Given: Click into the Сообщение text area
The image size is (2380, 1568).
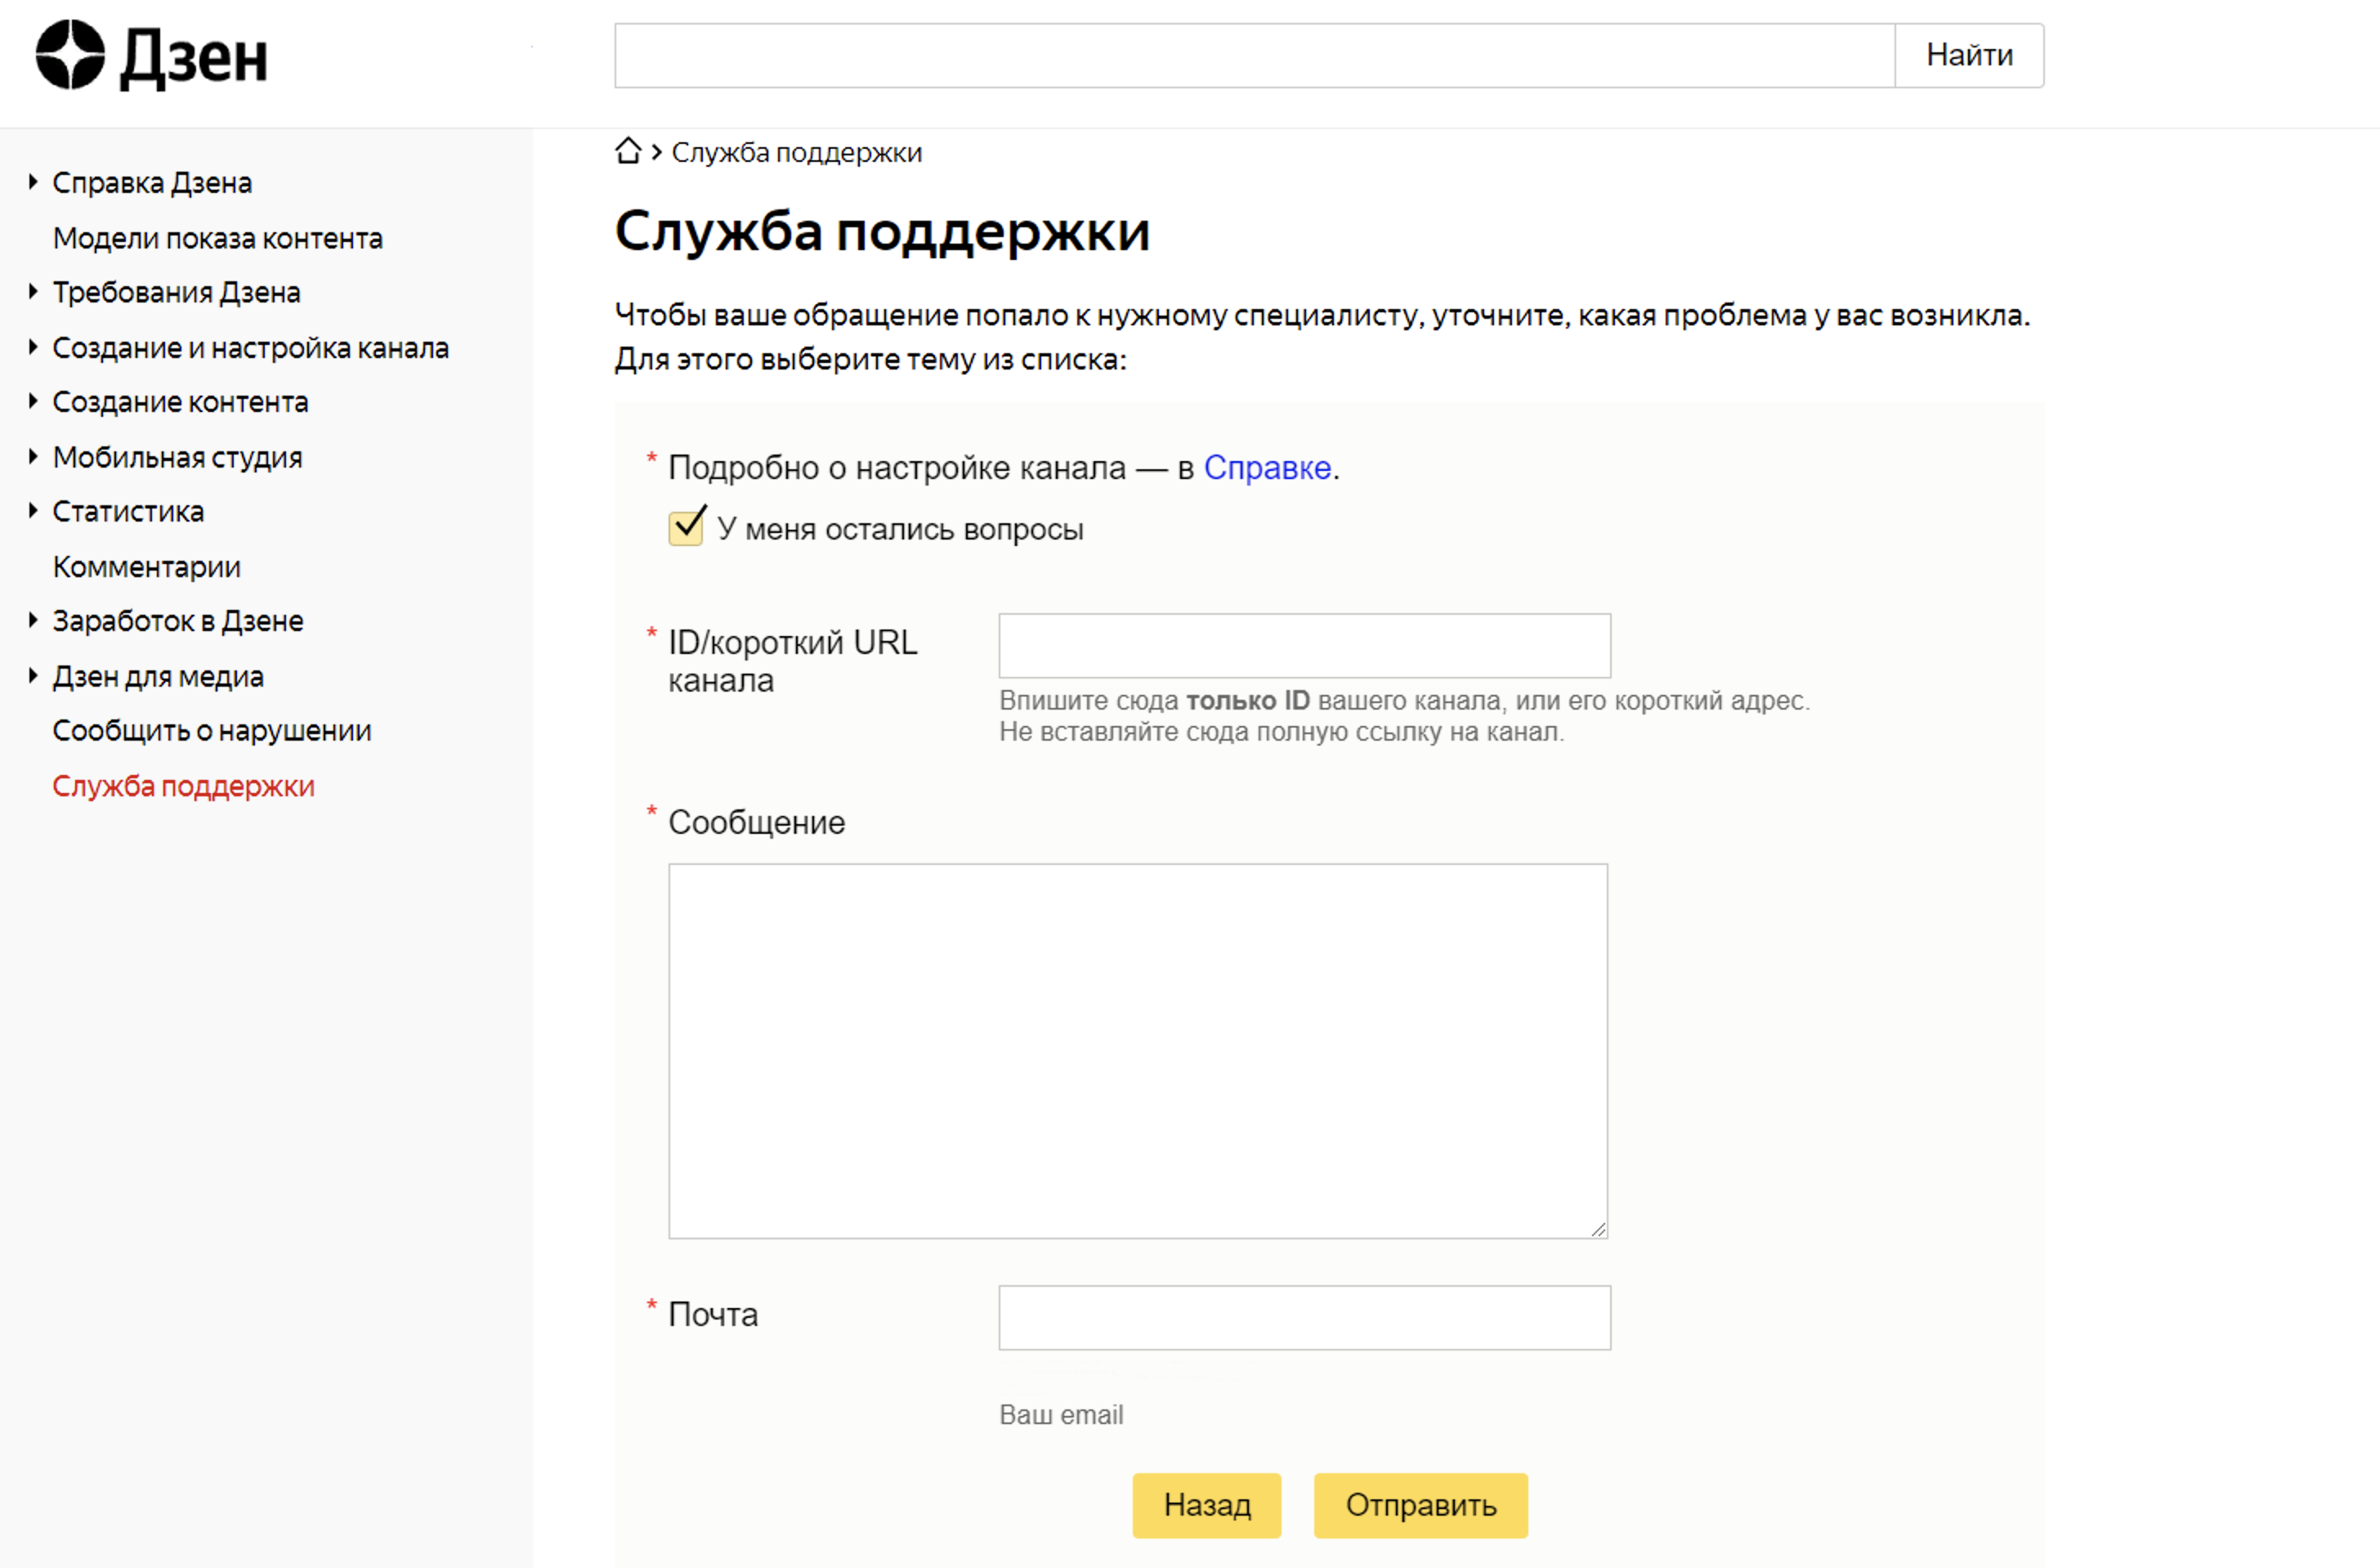Looking at the screenshot, I should 1138,1051.
